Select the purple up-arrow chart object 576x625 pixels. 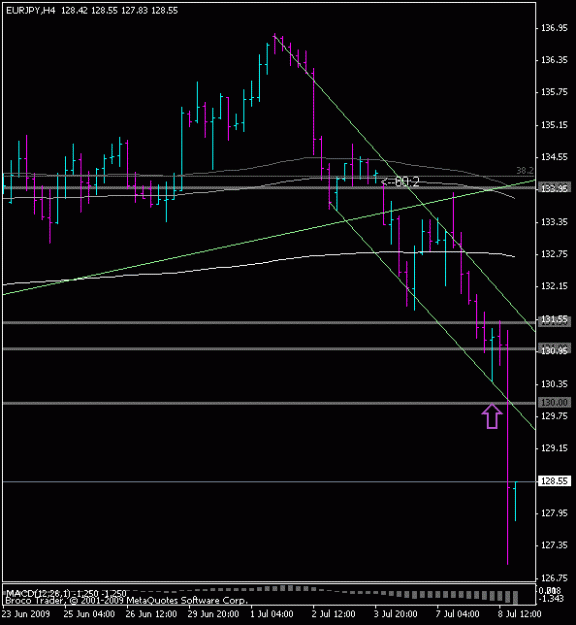pyautogui.click(x=492, y=416)
